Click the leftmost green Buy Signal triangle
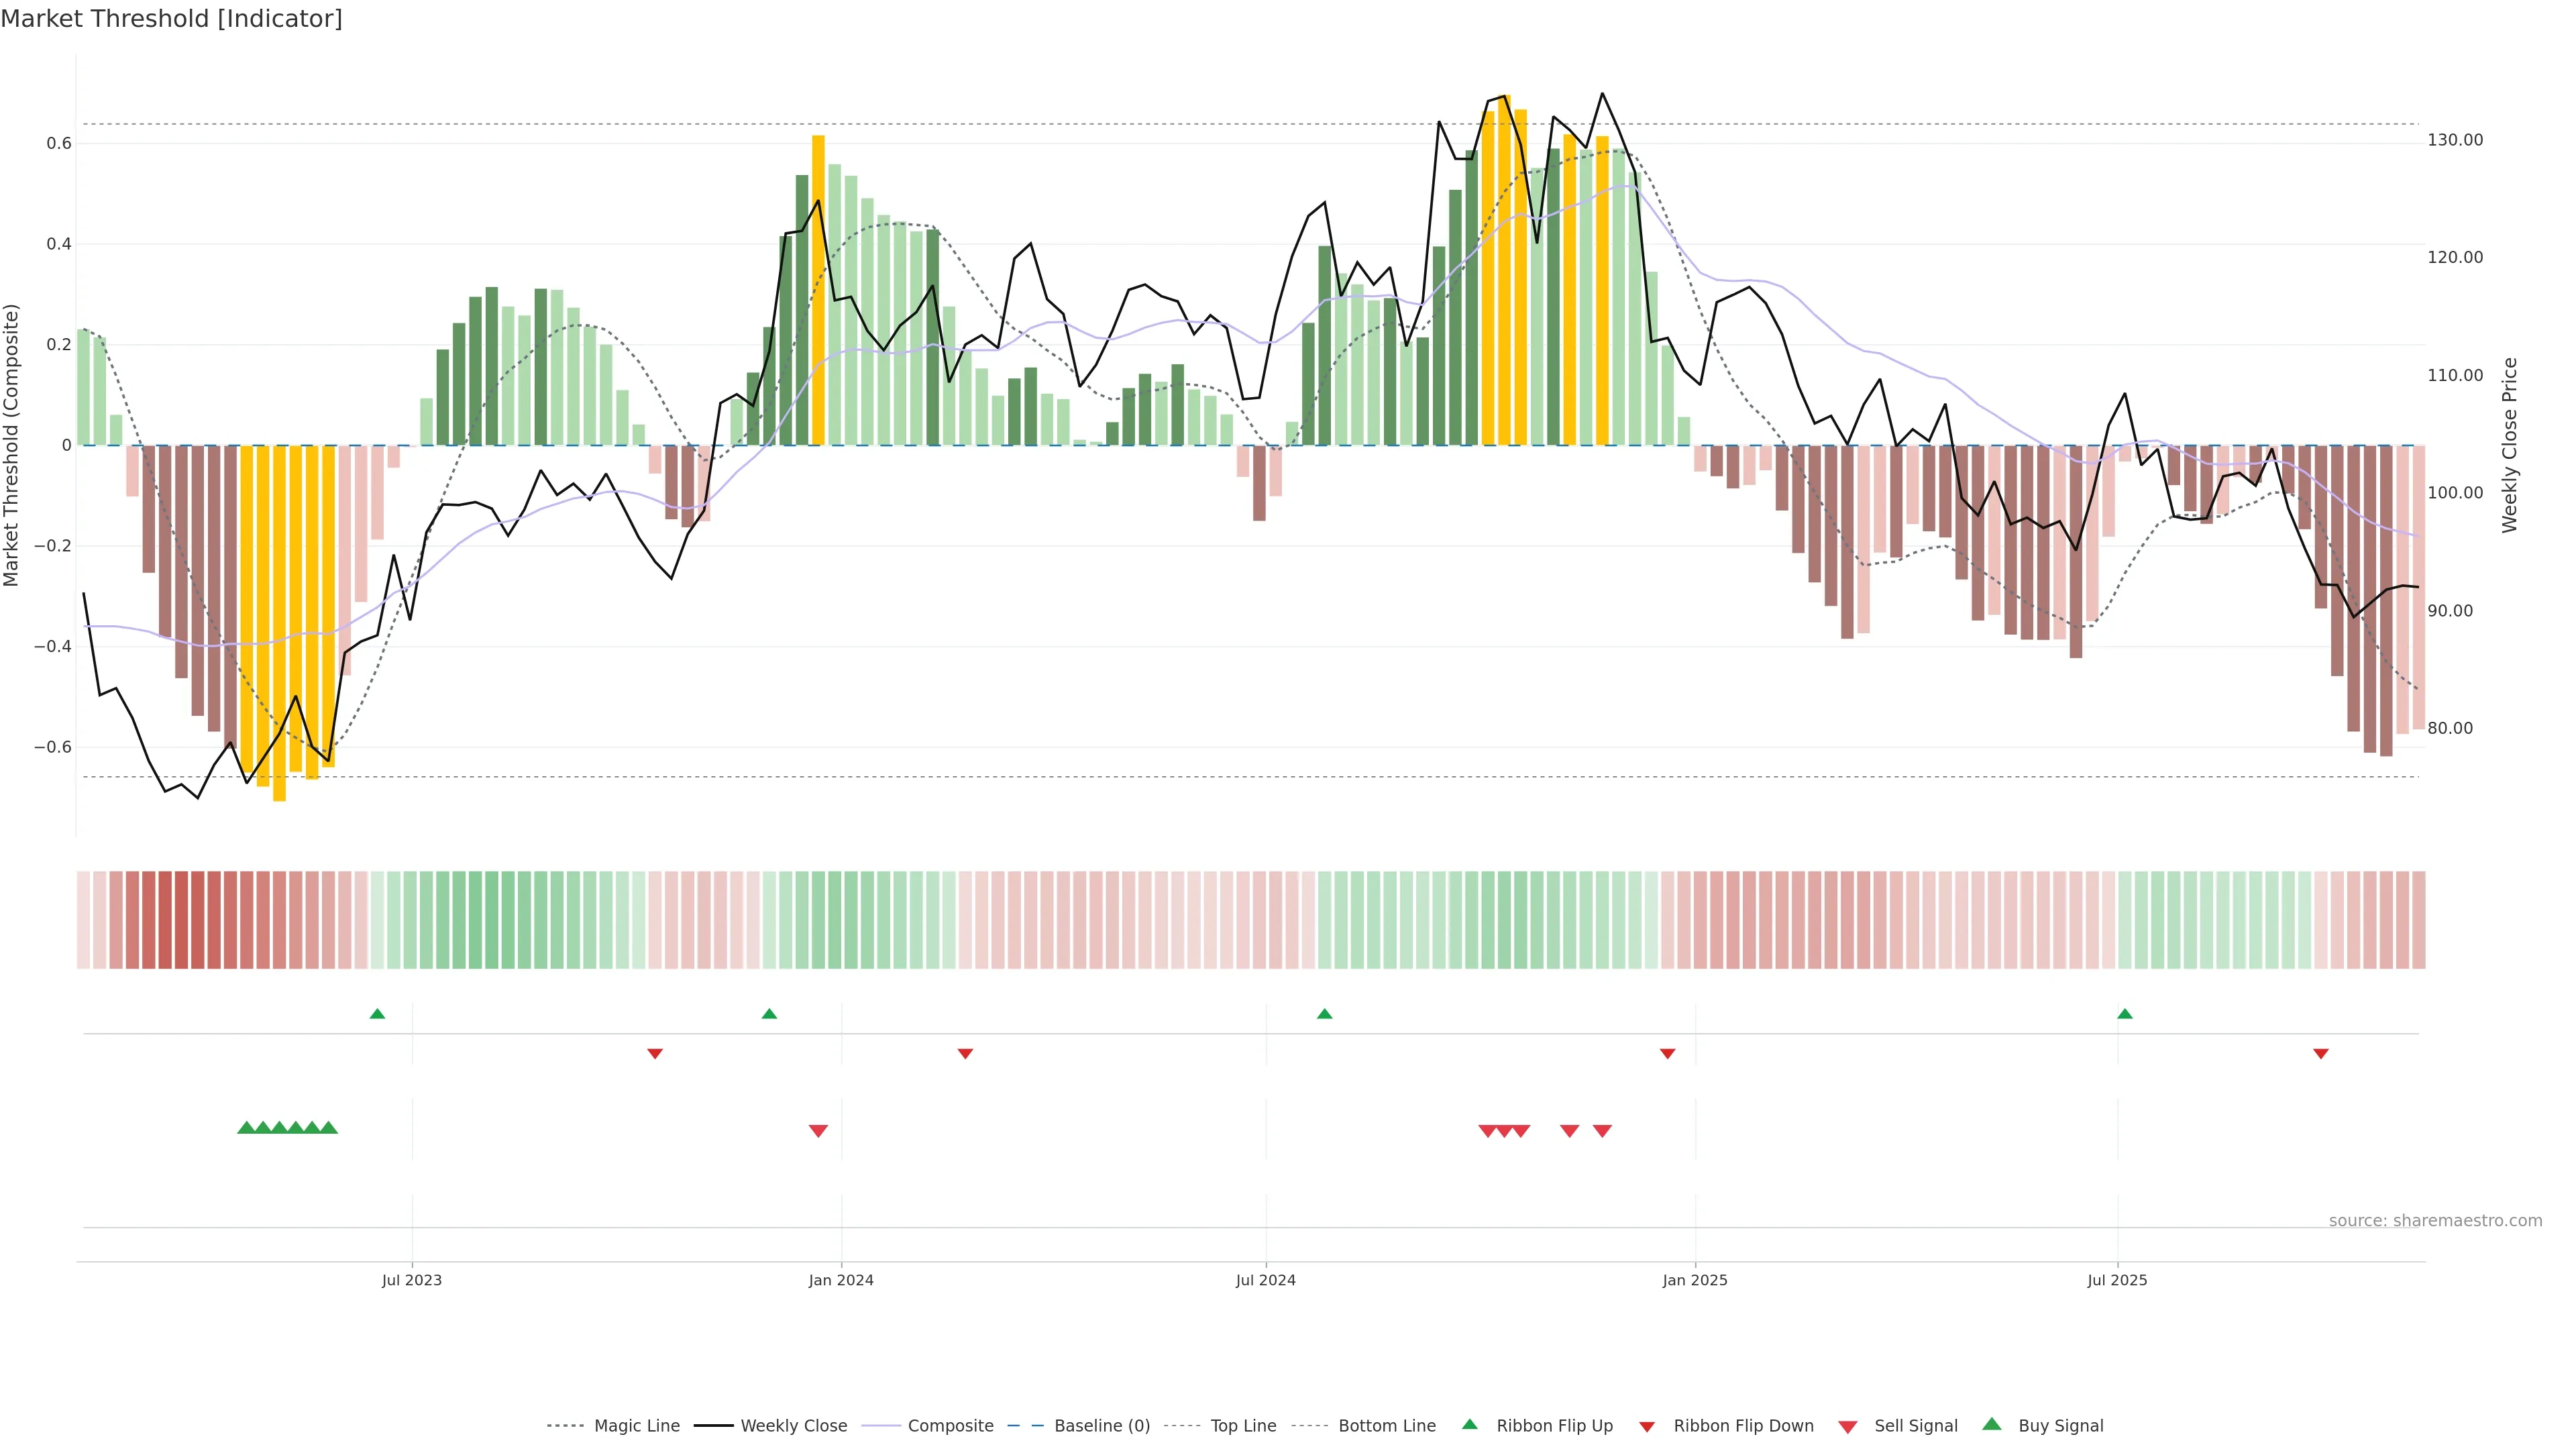Image resolution: width=2576 pixels, height=1449 pixels. pyautogui.click(x=246, y=1128)
